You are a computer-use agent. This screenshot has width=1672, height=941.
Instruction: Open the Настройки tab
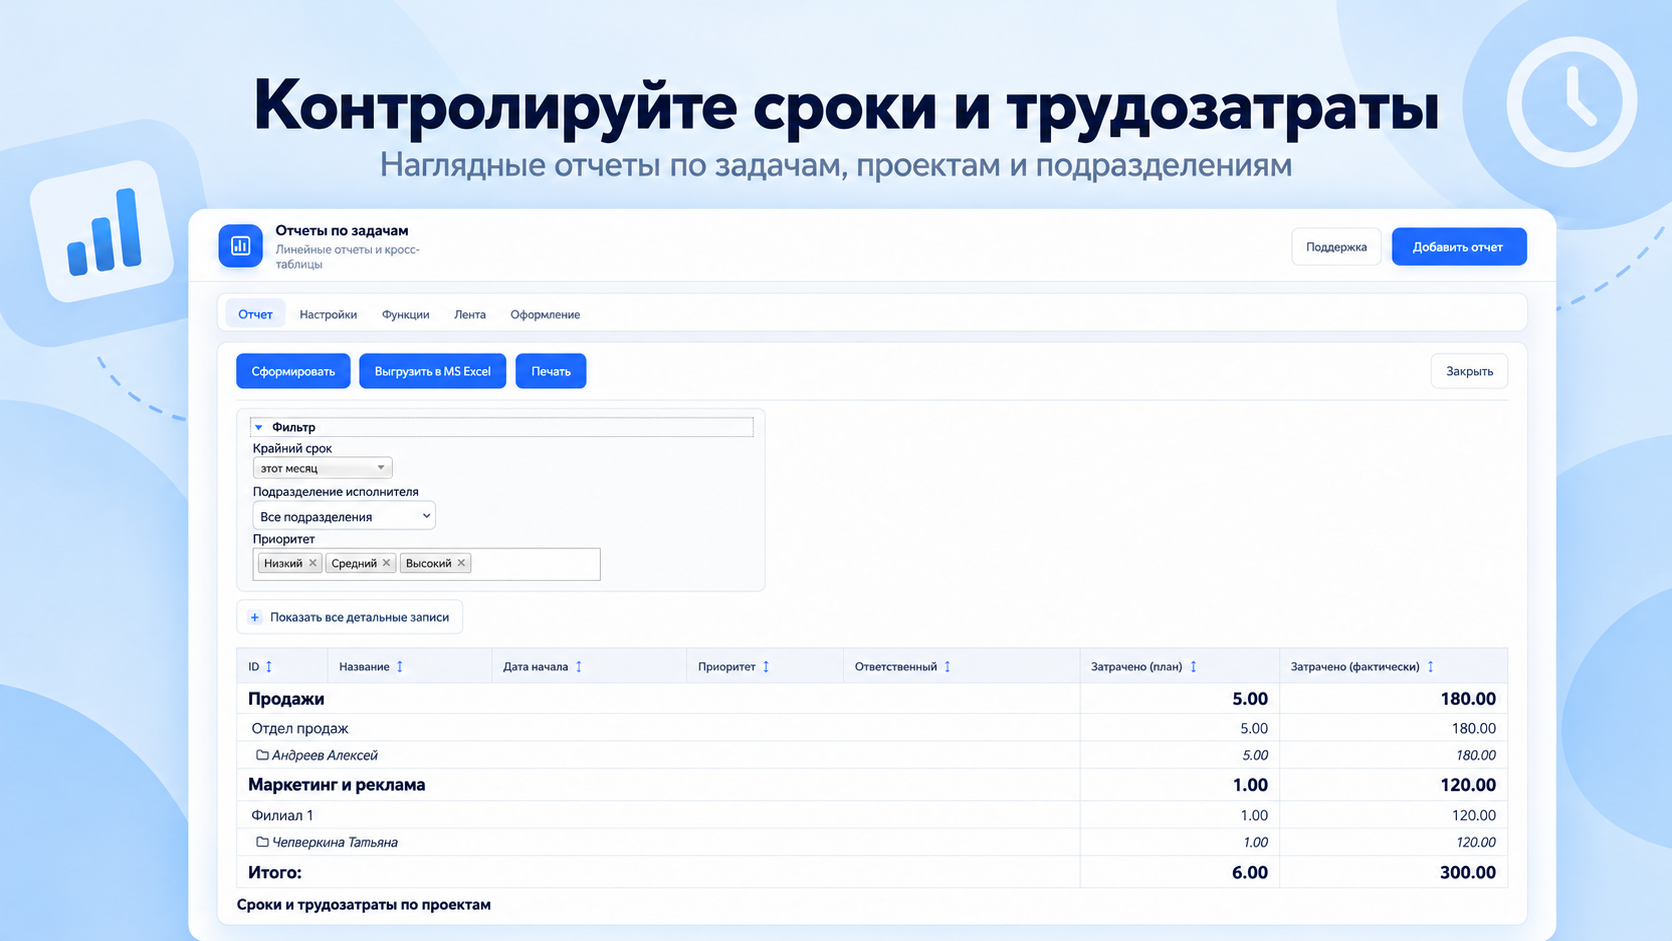(328, 314)
